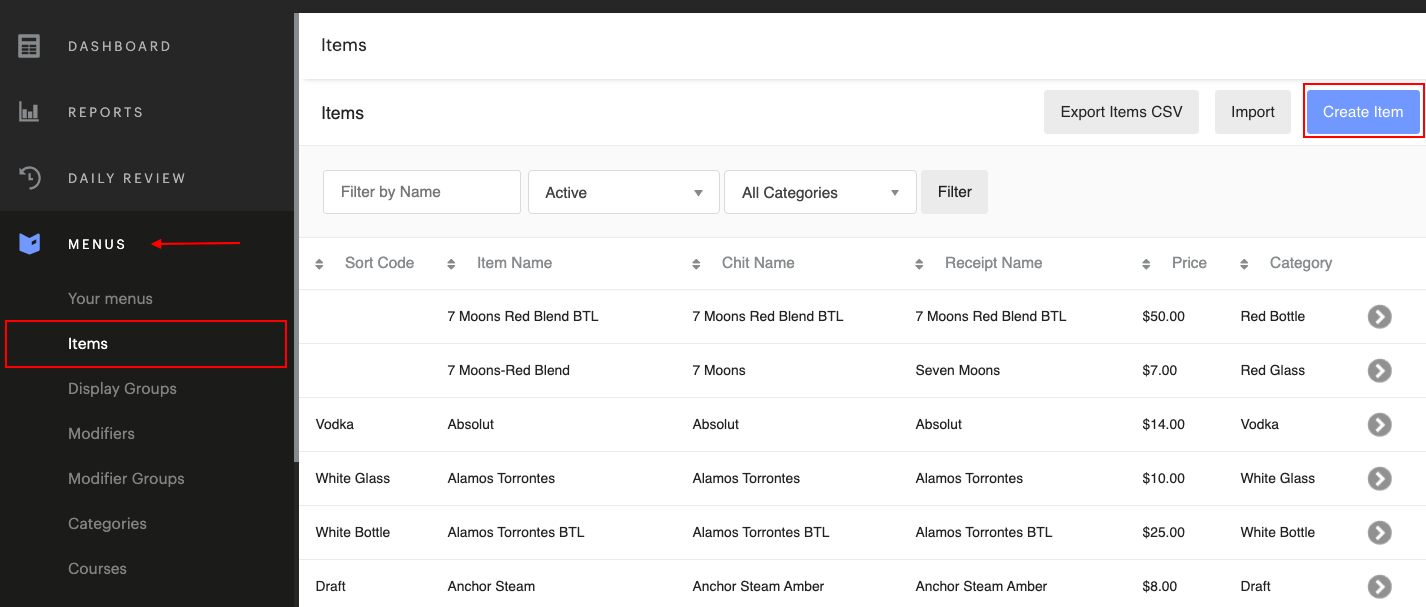The image size is (1426, 607).
Task: Open the Anchor Steam row arrow icon
Action: 1379,586
